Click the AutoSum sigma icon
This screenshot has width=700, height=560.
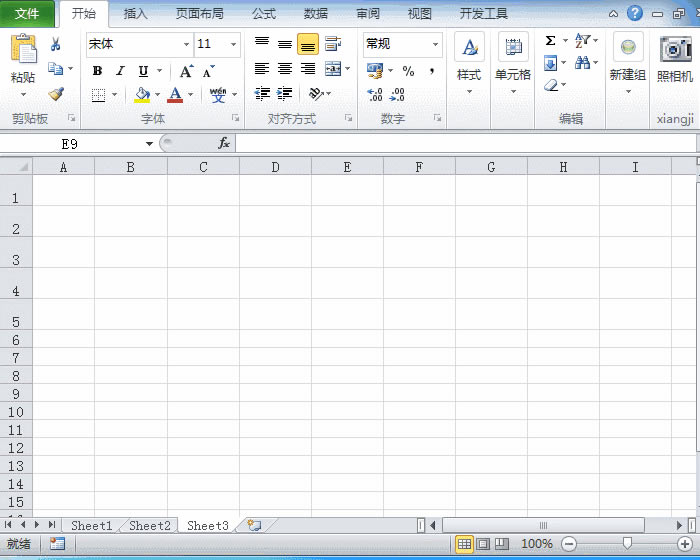click(x=551, y=41)
